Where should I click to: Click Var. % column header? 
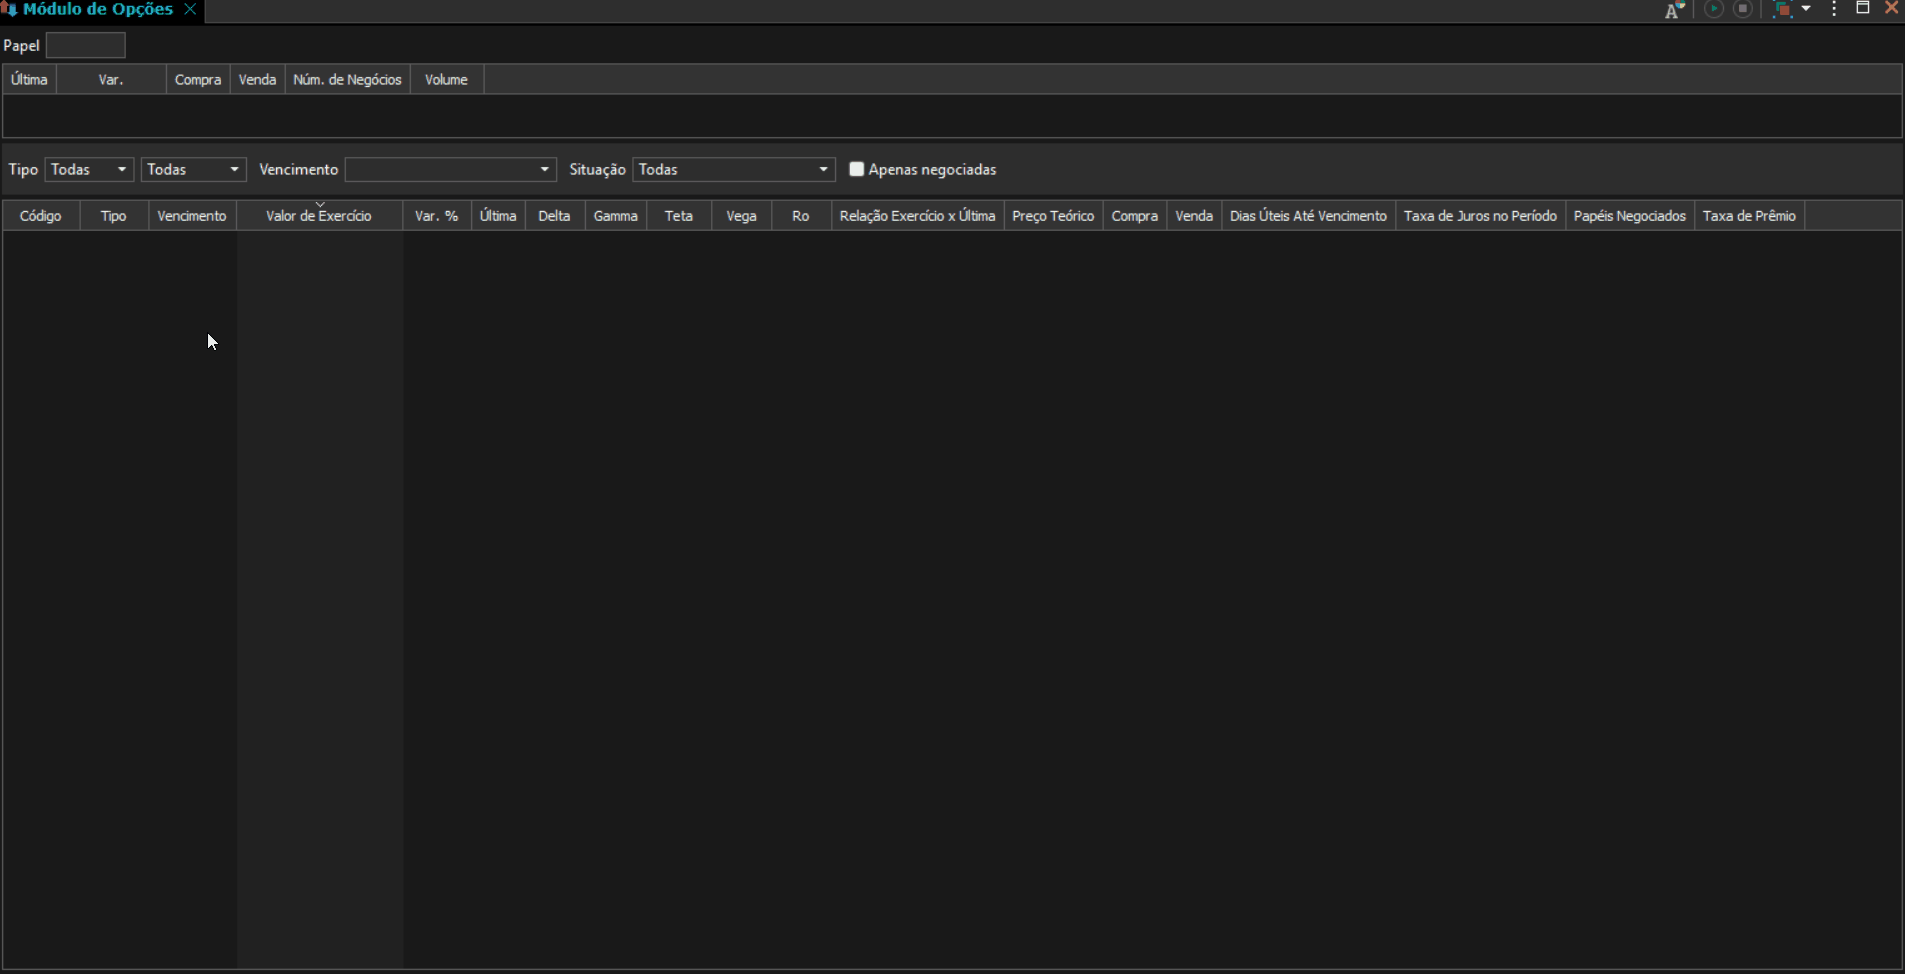click(437, 216)
